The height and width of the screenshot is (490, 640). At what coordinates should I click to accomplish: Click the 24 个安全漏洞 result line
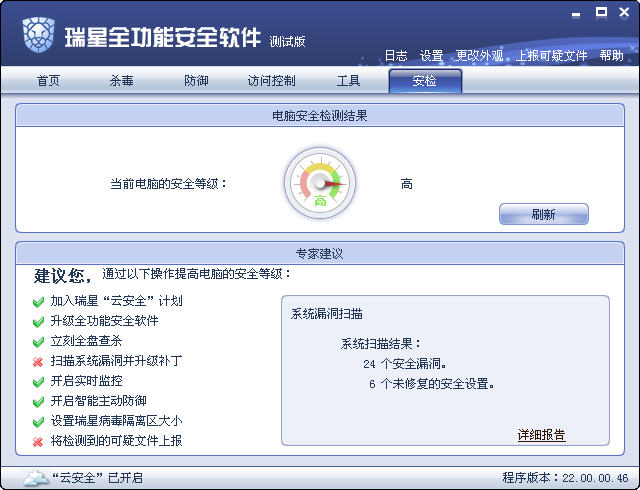(x=404, y=363)
